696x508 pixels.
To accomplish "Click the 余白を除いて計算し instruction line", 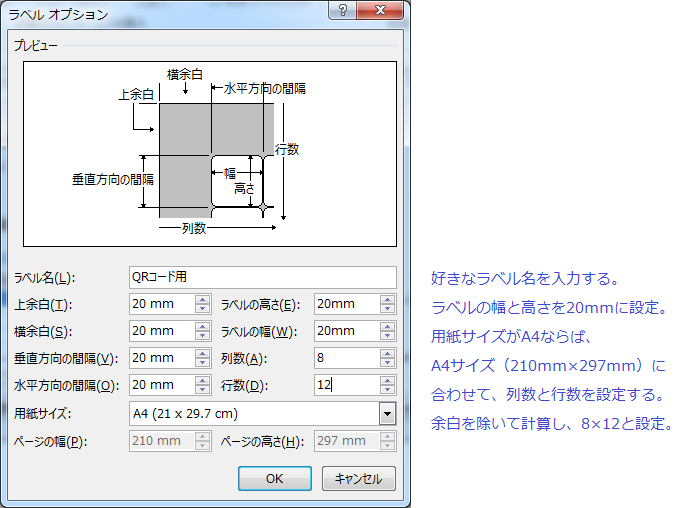I will [552, 424].
